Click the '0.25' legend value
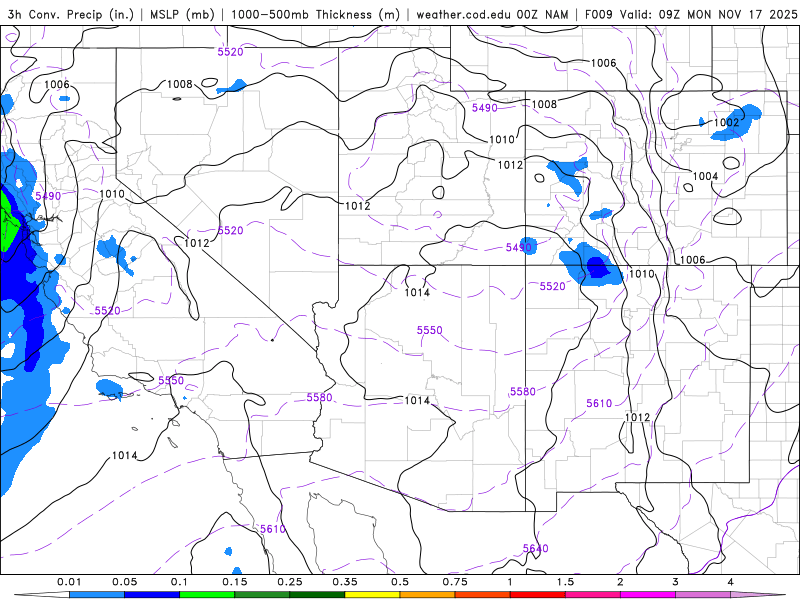 point(290,582)
